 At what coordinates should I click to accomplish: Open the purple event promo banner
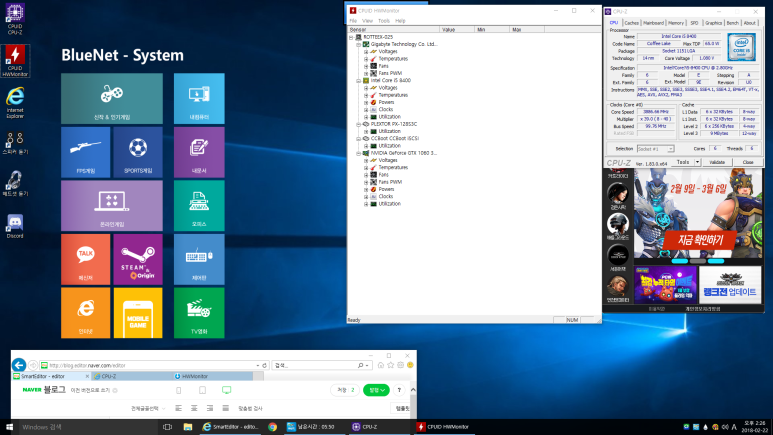point(666,285)
